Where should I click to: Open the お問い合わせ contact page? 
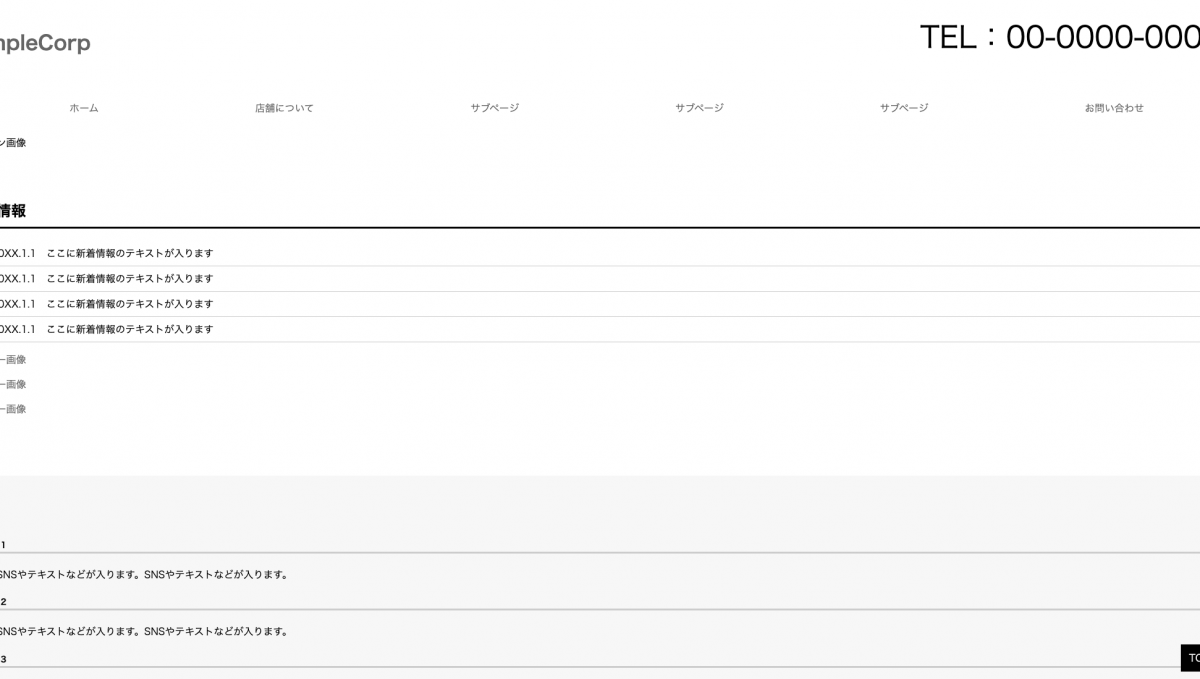tap(1114, 108)
